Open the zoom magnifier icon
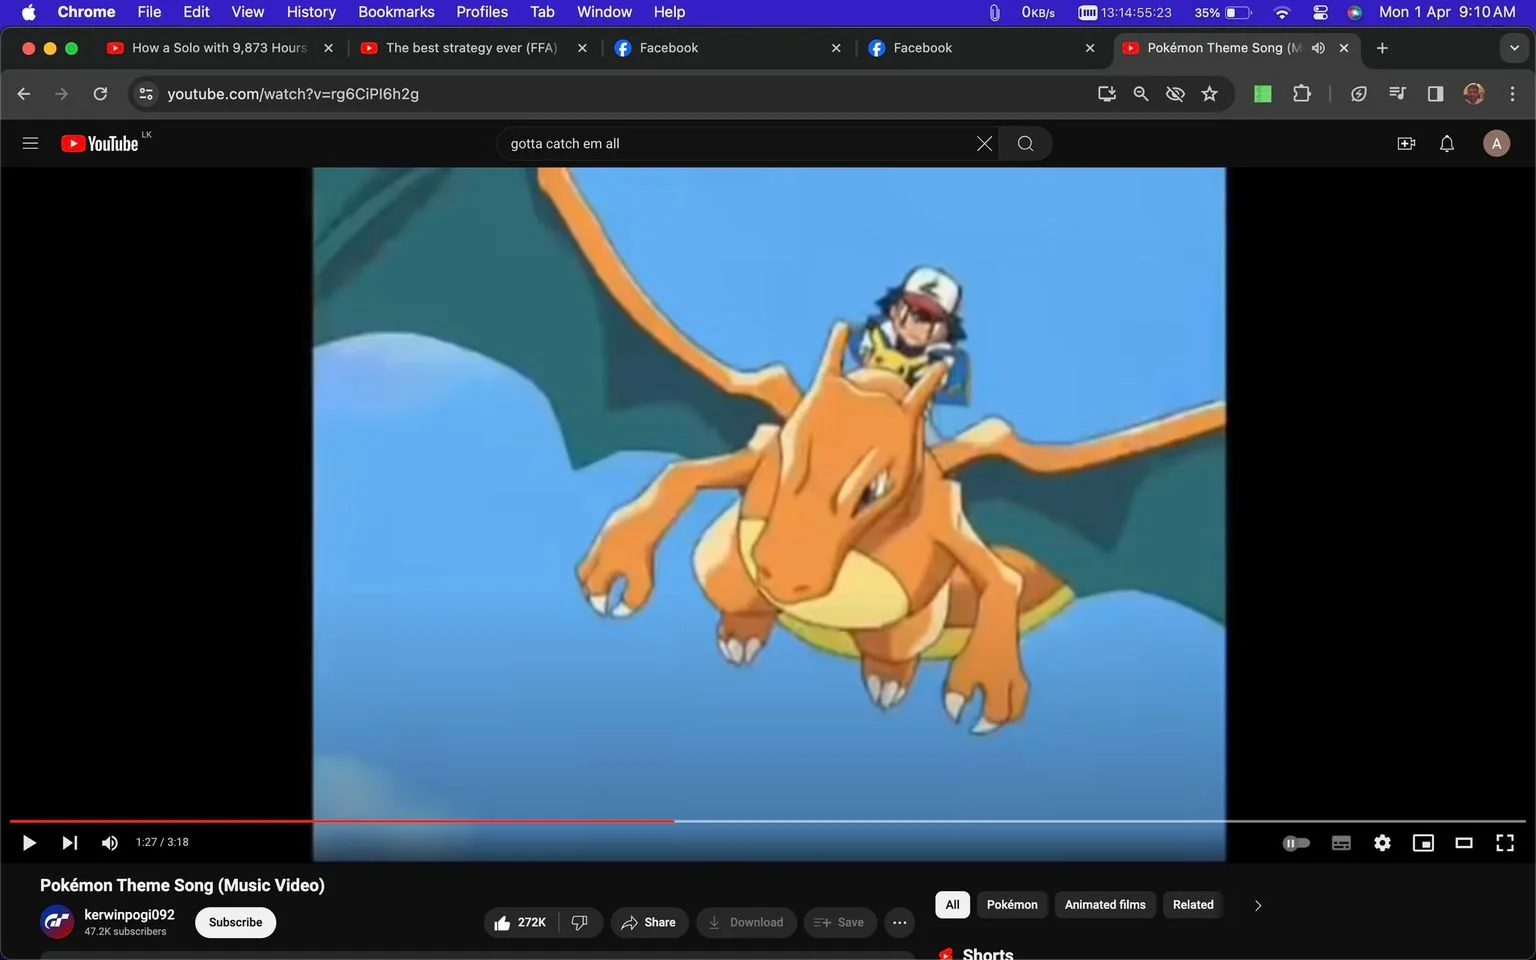 1141,93
